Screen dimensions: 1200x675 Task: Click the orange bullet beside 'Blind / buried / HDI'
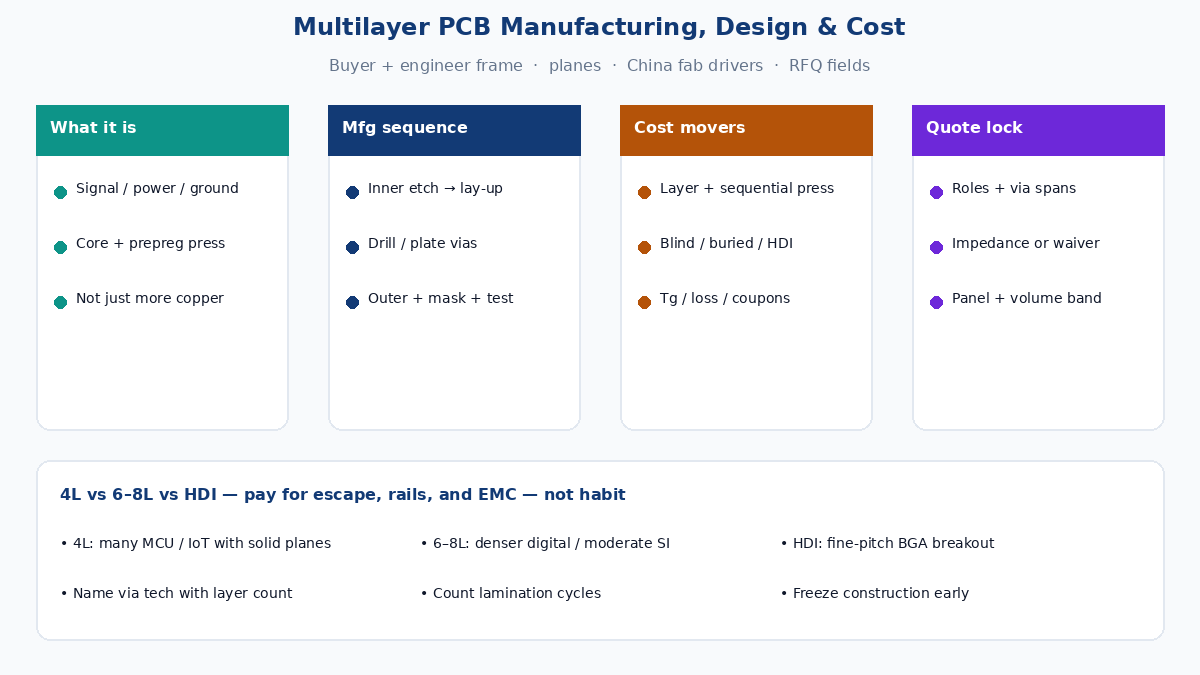[x=644, y=247]
